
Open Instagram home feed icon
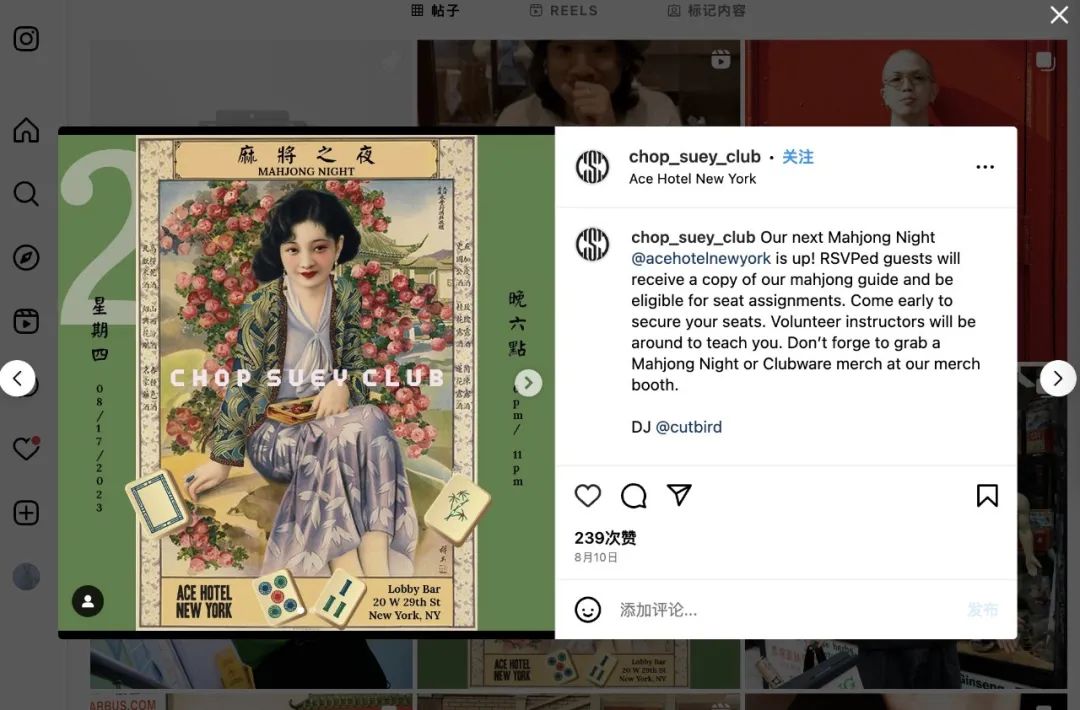point(26,130)
